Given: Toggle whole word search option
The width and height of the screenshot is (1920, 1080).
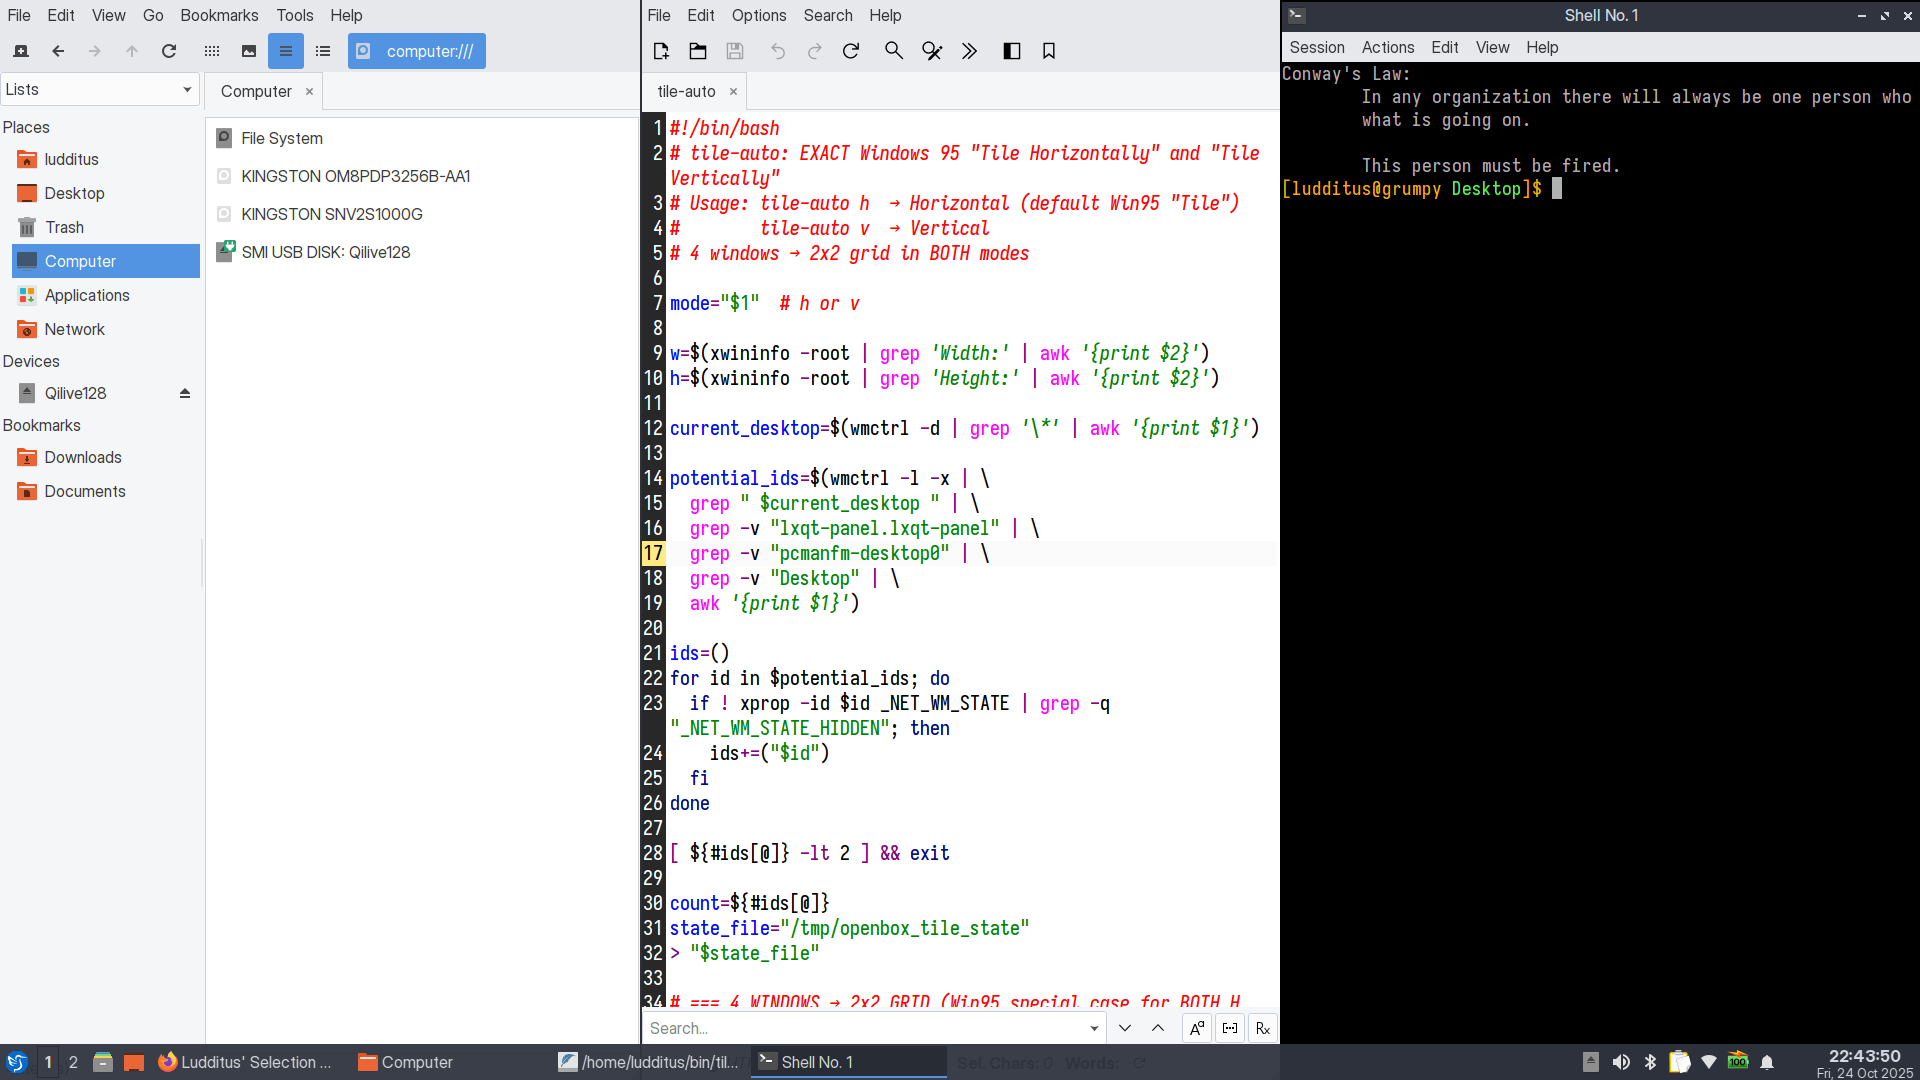Looking at the screenshot, I should [x=1230, y=1028].
